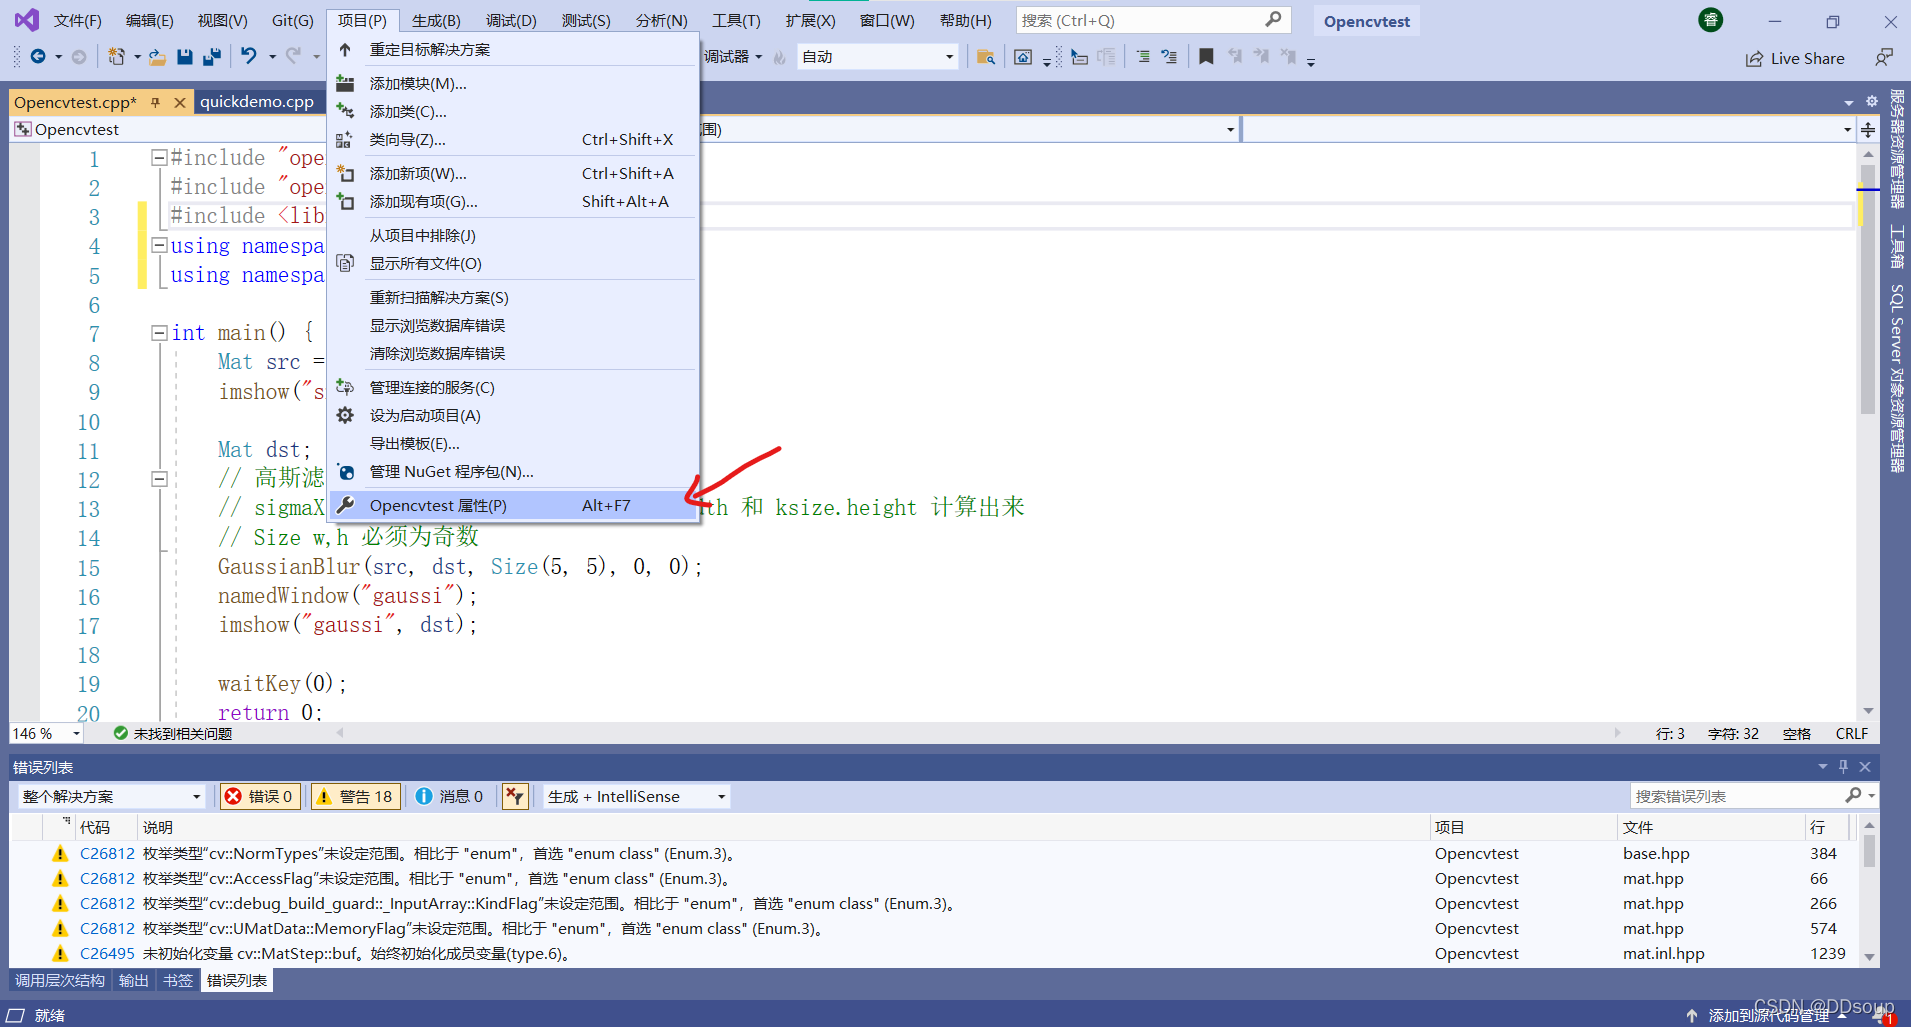The width and height of the screenshot is (1911, 1027).
Task: Toggle the bookmark icon in the toolbar
Action: coord(1206,57)
